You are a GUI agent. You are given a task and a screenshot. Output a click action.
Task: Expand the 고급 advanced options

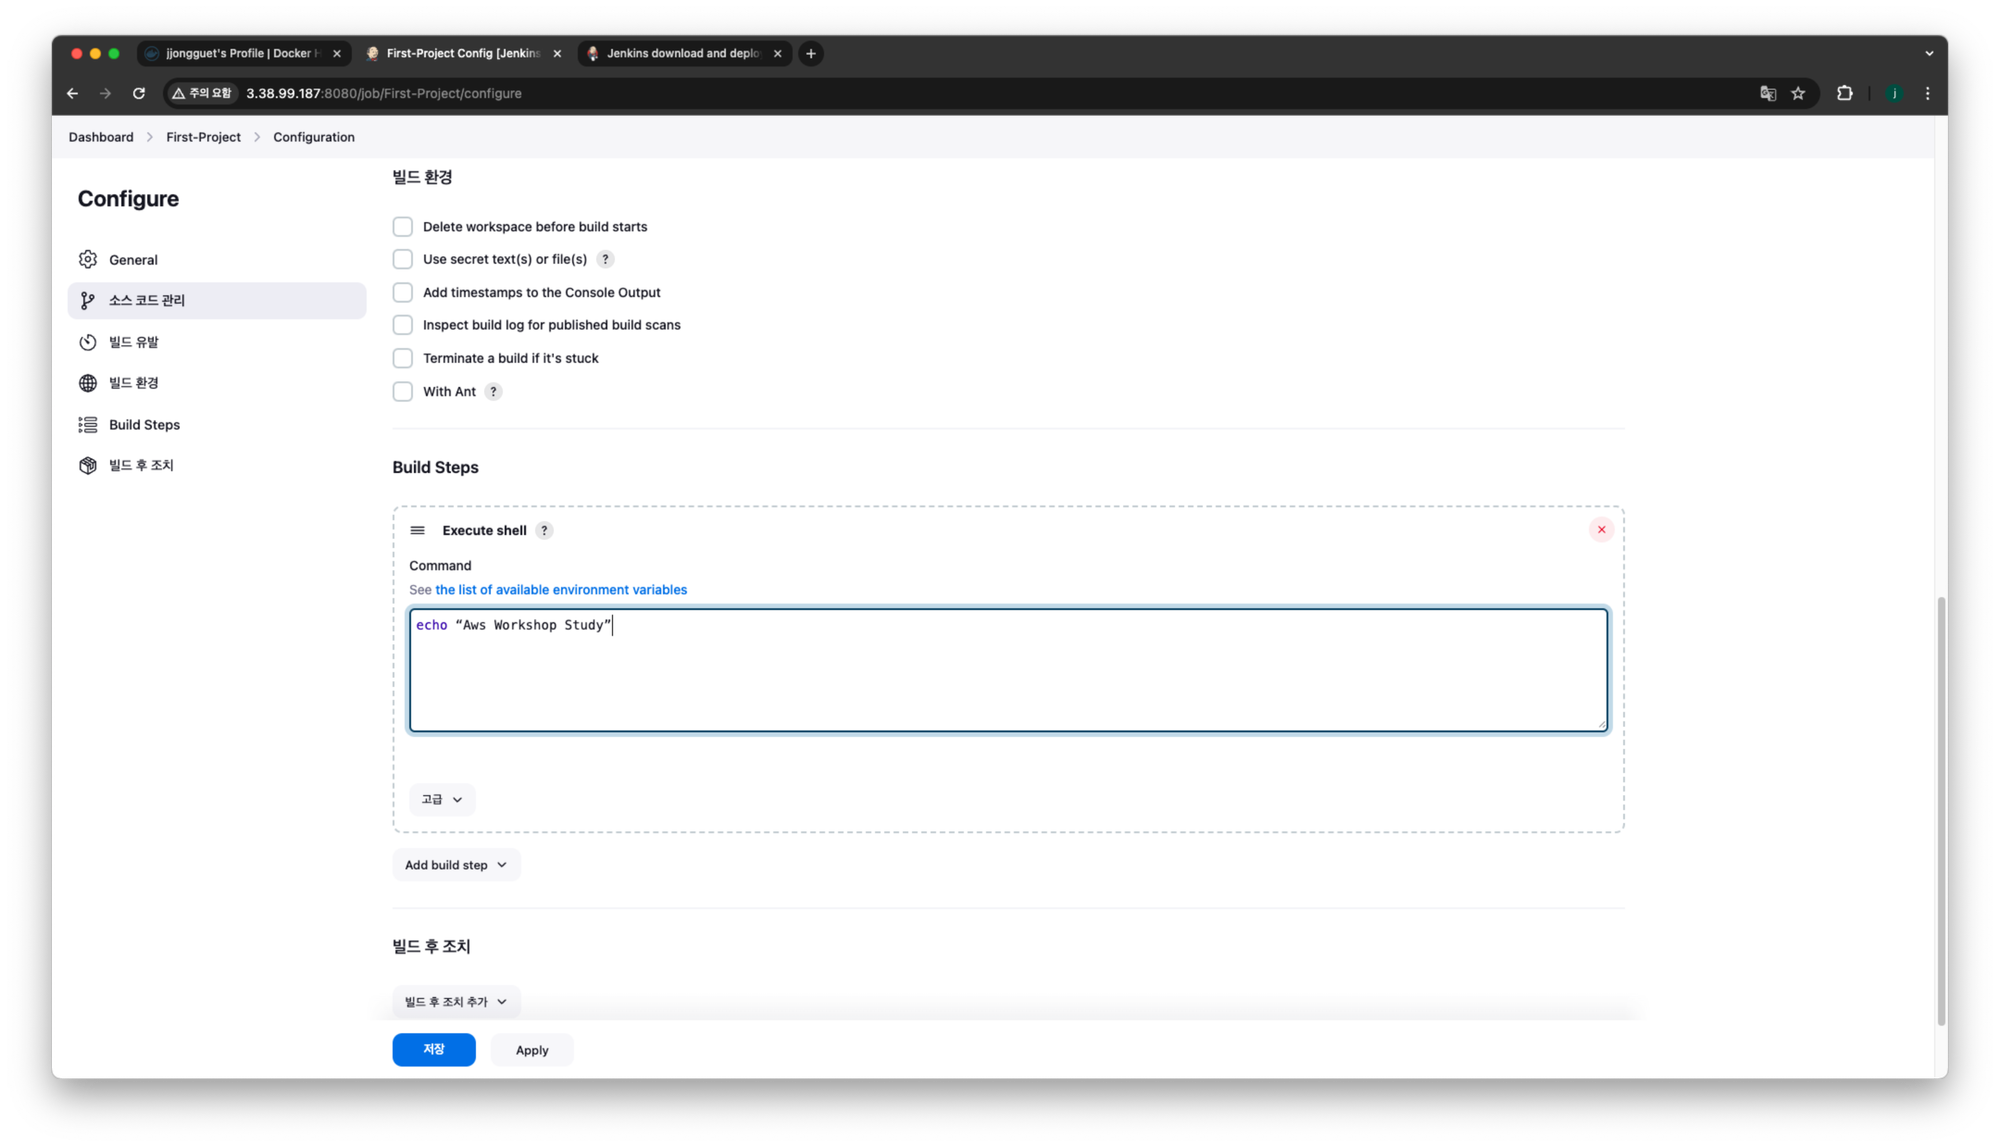[442, 800]
